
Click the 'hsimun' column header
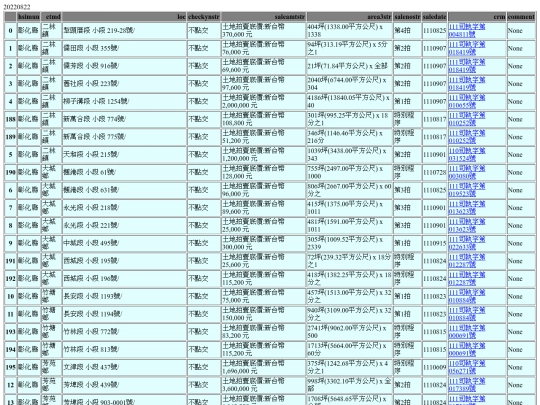click(29, 17)
